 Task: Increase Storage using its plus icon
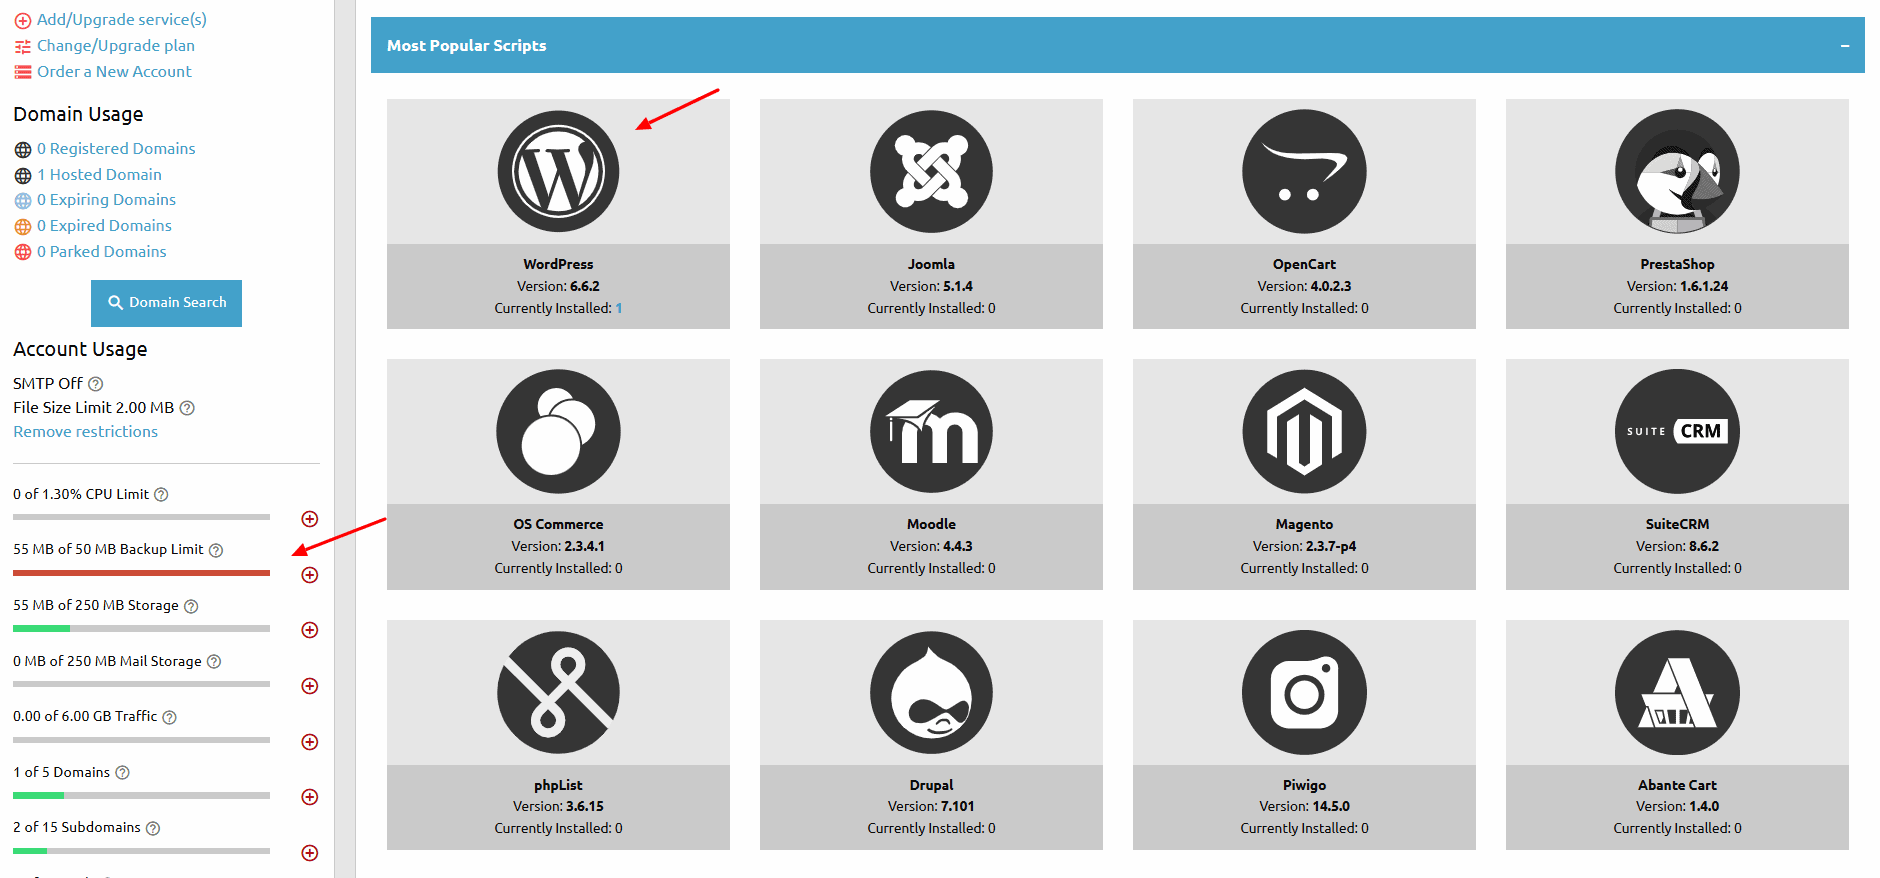[310, 630]
